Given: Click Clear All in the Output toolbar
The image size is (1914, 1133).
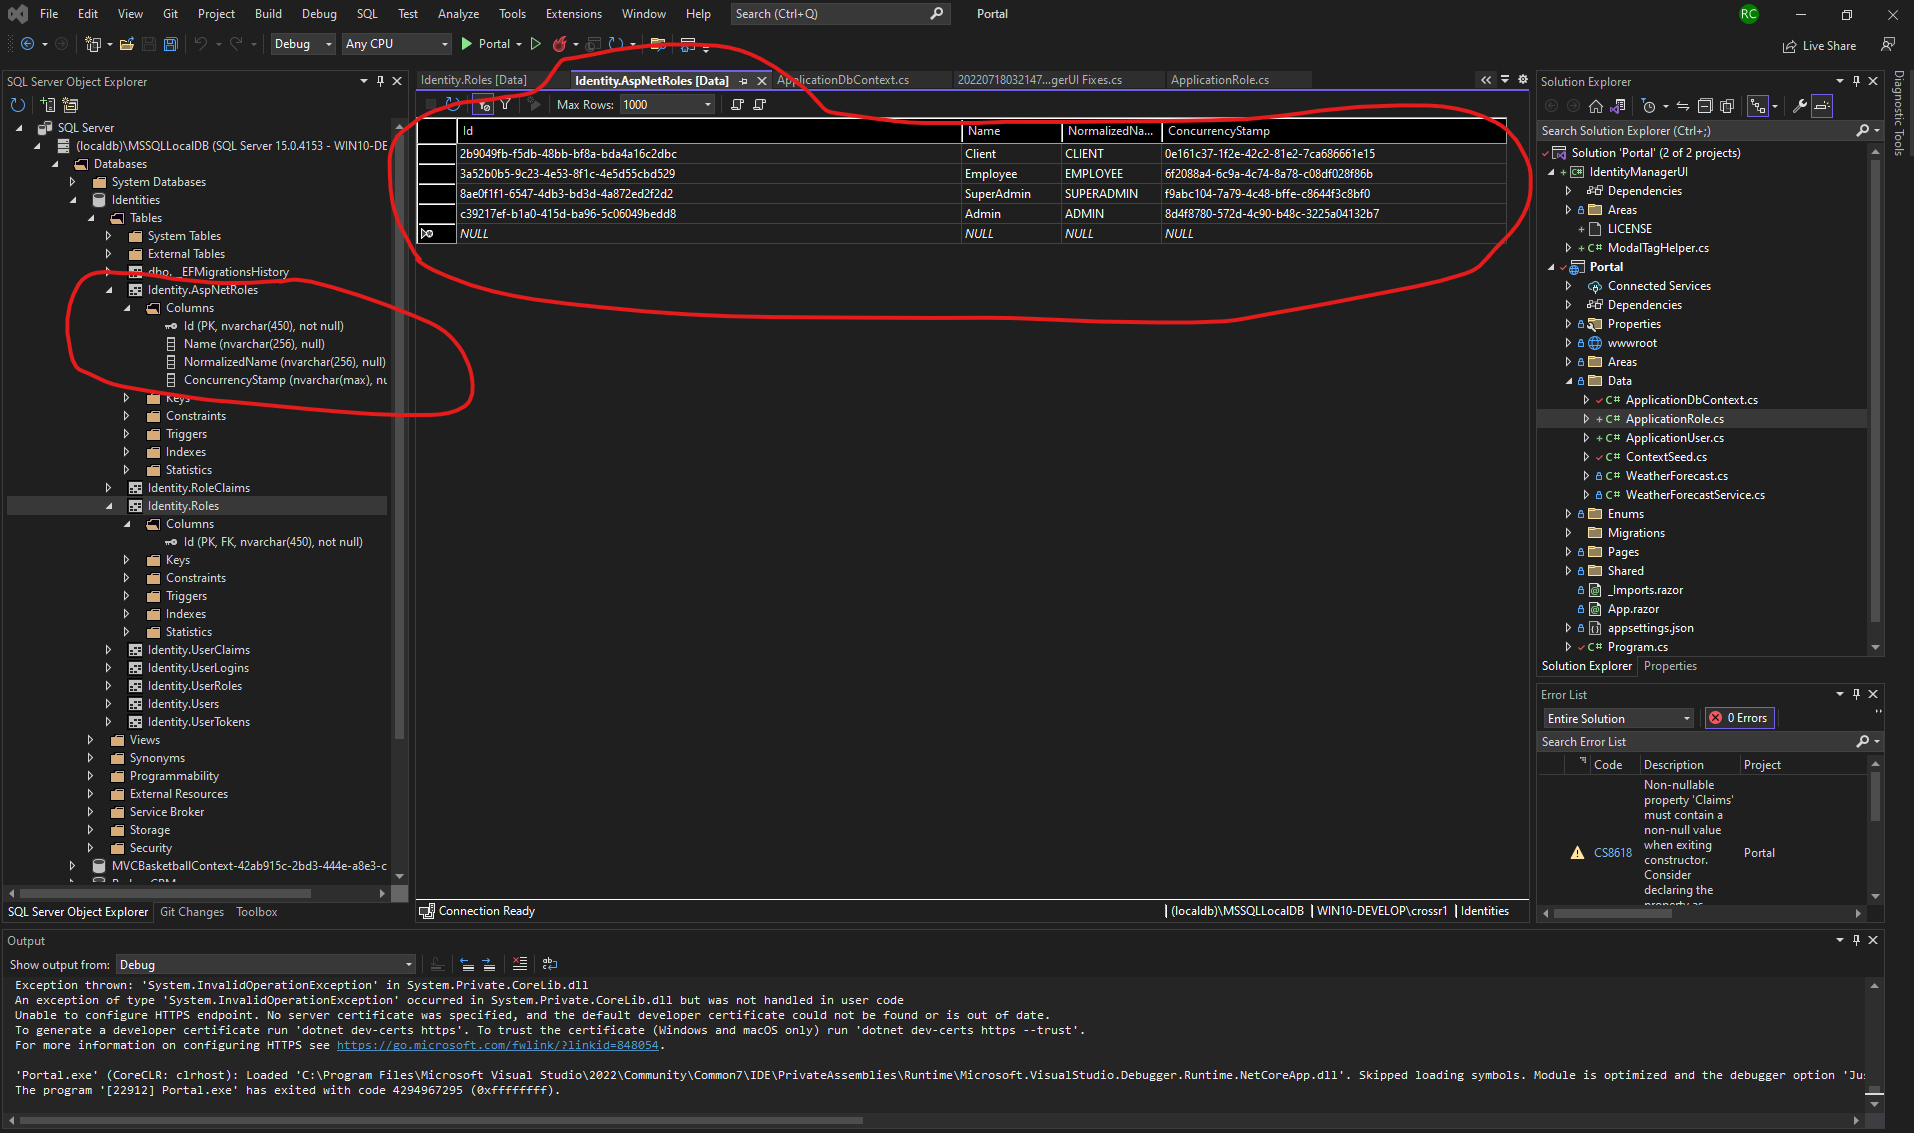Looking at the screenshot, I should point(520,964).
